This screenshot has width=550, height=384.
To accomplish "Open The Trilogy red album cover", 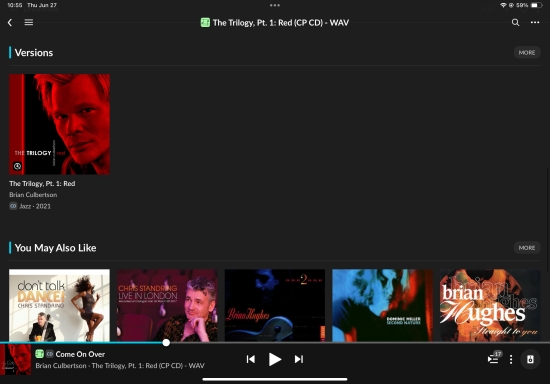I will coord(59,124).
